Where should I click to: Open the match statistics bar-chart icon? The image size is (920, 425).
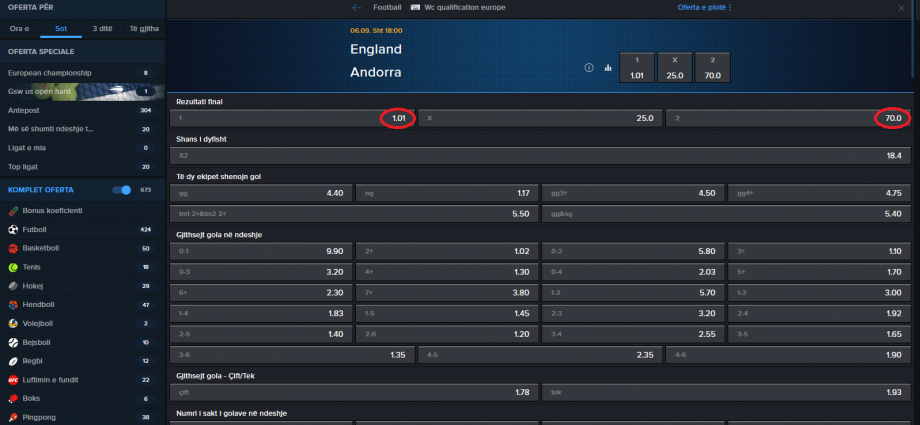coord(608,68)
